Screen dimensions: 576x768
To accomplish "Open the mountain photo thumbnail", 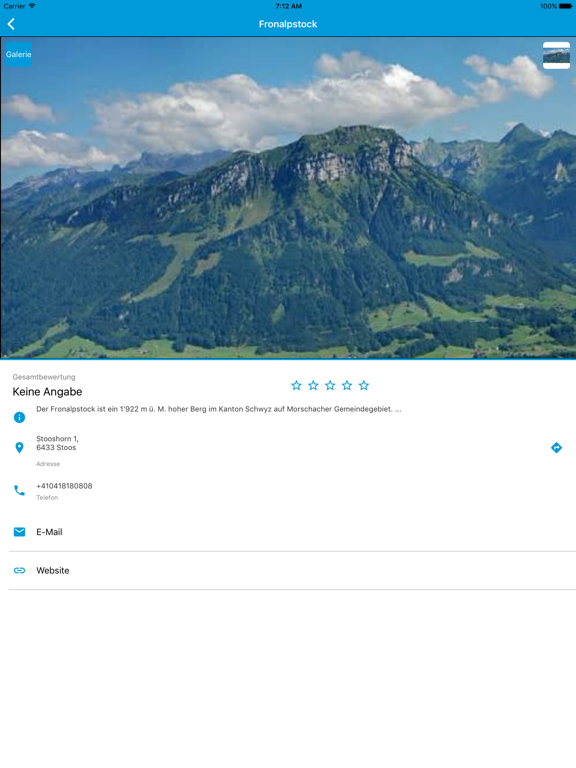I will click(x=556, y=55).
